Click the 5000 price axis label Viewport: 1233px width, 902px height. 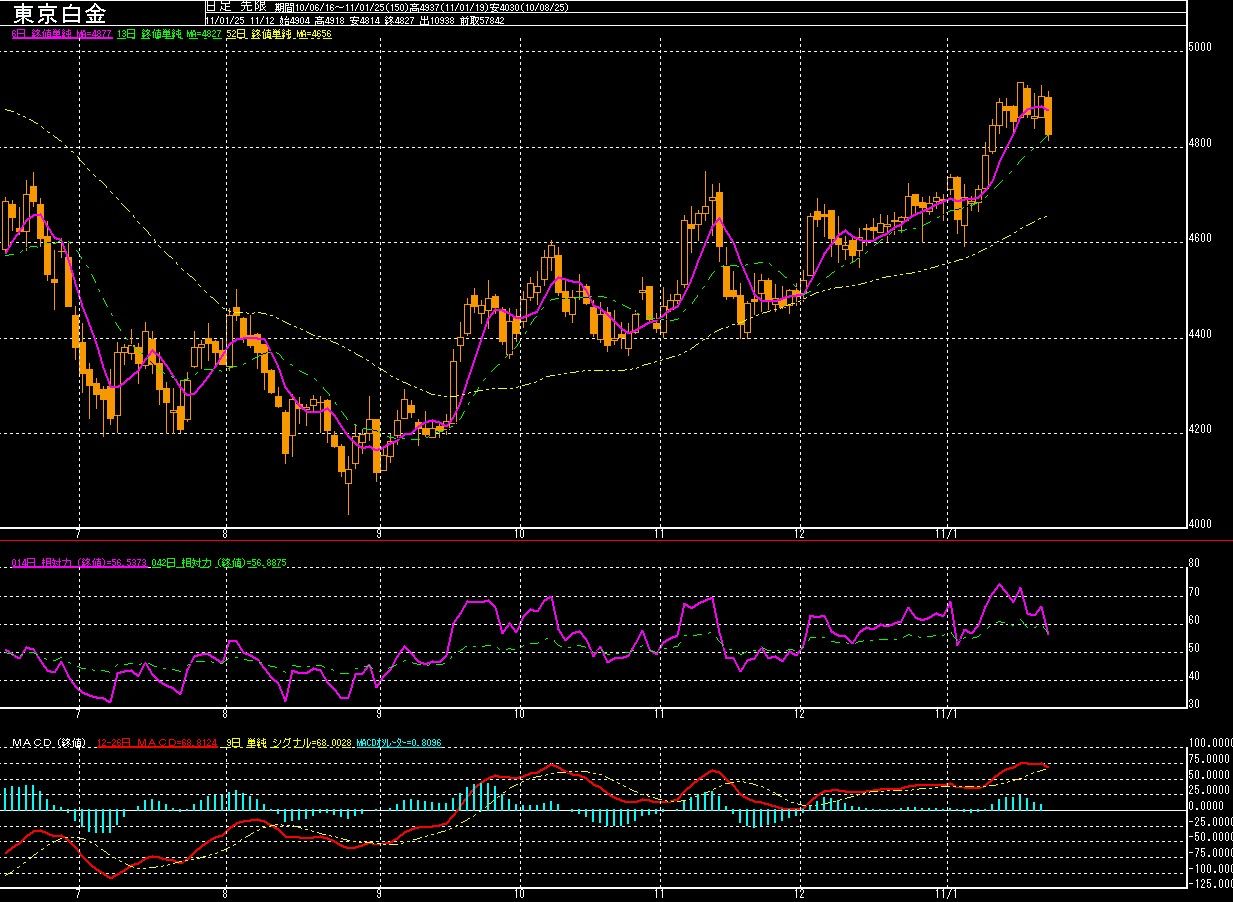1201,47
